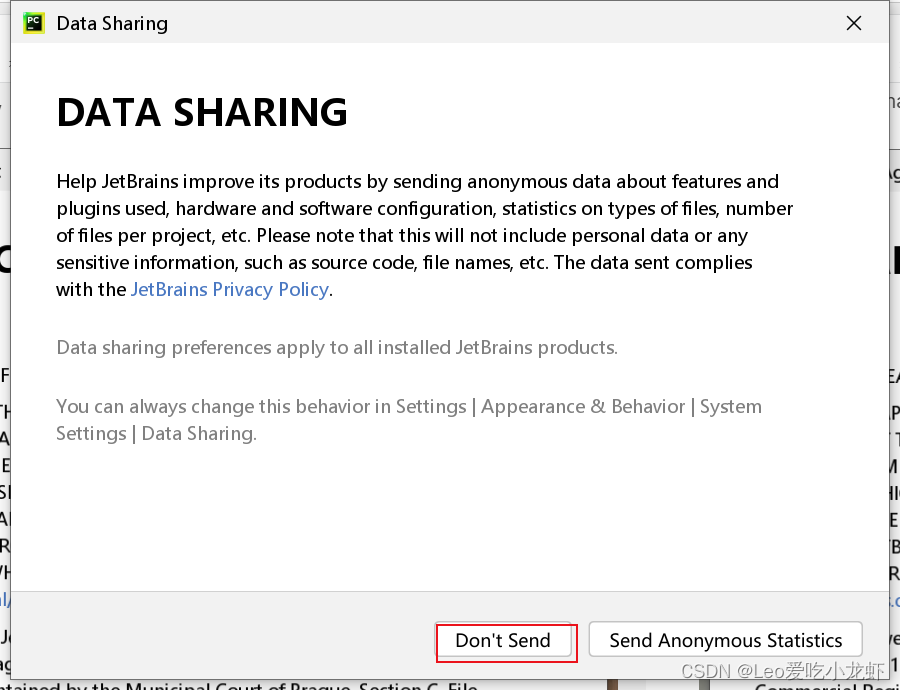Click the 'Help JetBrains improve its products' paragraph
Screen dimensions: 900x690
425,235
